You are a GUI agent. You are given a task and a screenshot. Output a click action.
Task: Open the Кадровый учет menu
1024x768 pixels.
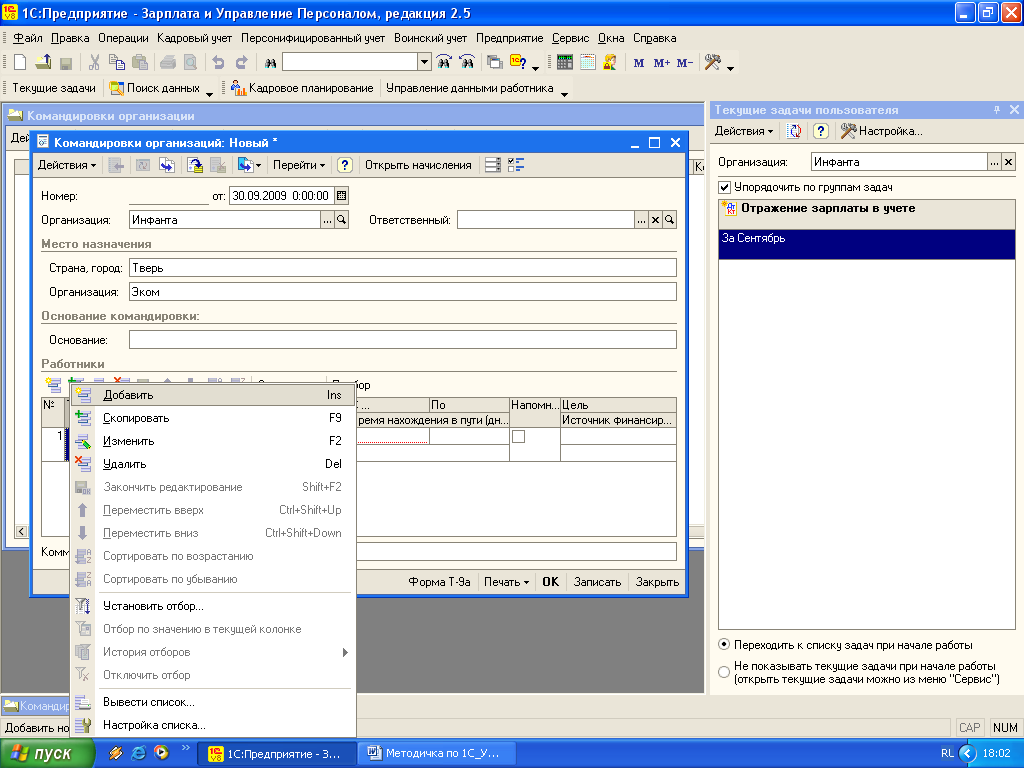[195, 38]
